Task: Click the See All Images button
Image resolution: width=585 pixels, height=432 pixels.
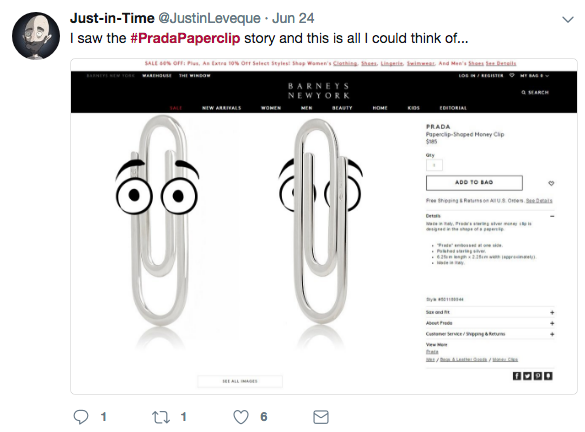Action: pos(240,381)
